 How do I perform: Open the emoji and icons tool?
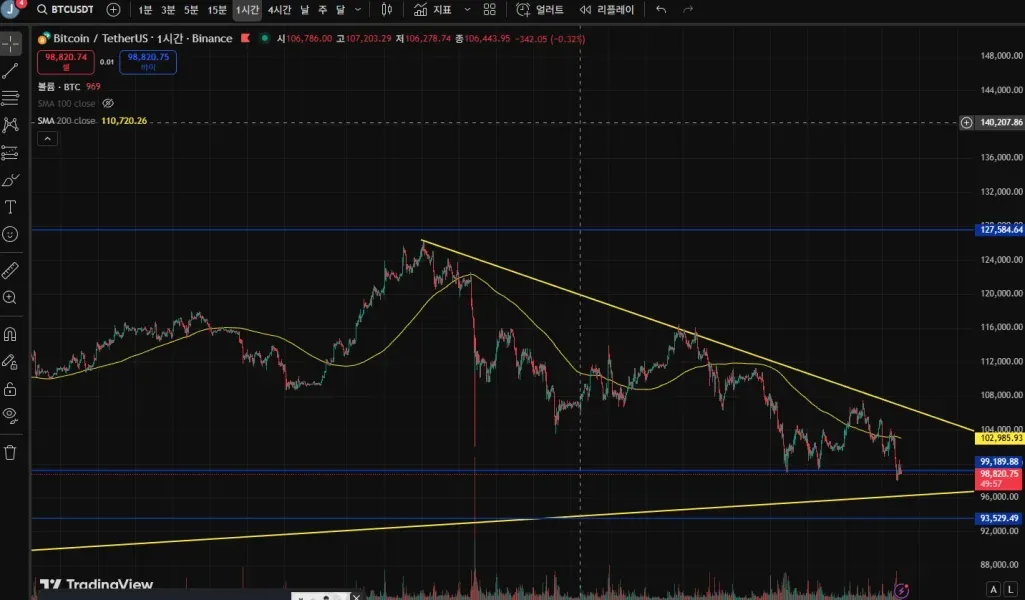10,234
